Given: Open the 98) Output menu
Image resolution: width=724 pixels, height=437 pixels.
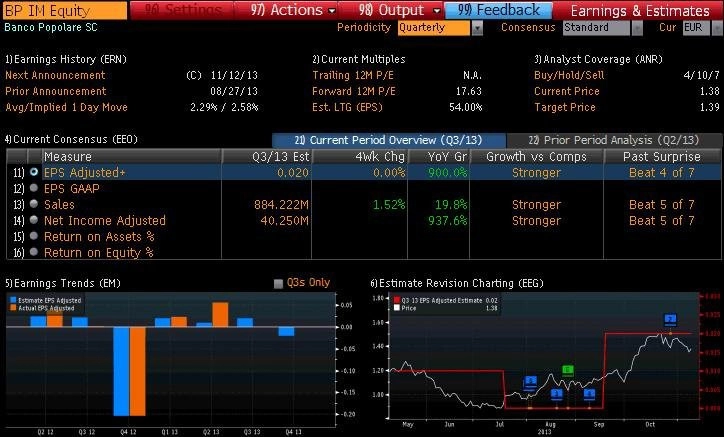Looking at the screenshot, I should coord(391,10).
